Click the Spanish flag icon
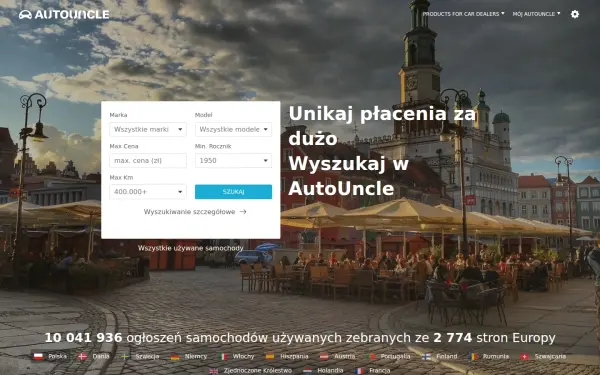This screenshot has width=600, height=375. (x=270, y=357)
